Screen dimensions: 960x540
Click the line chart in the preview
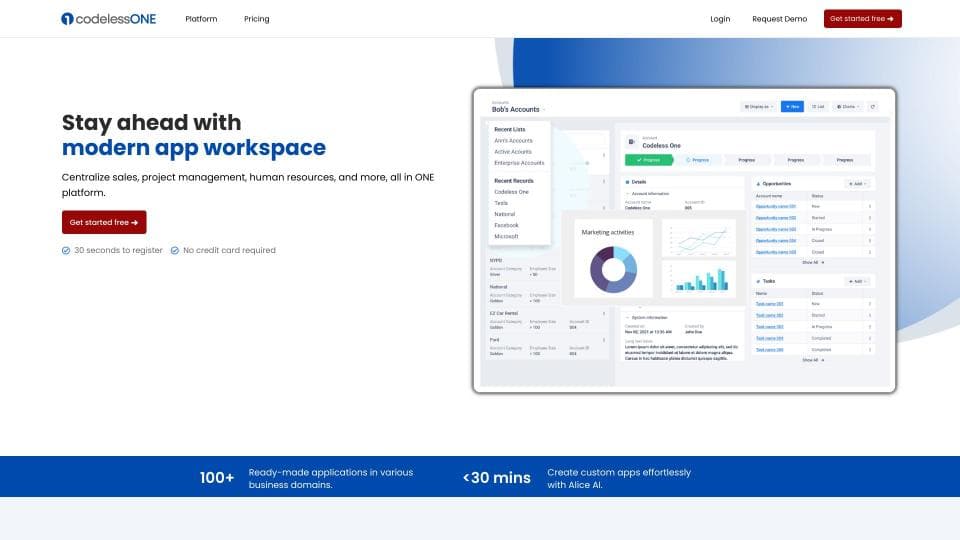(x=699, y=239)
